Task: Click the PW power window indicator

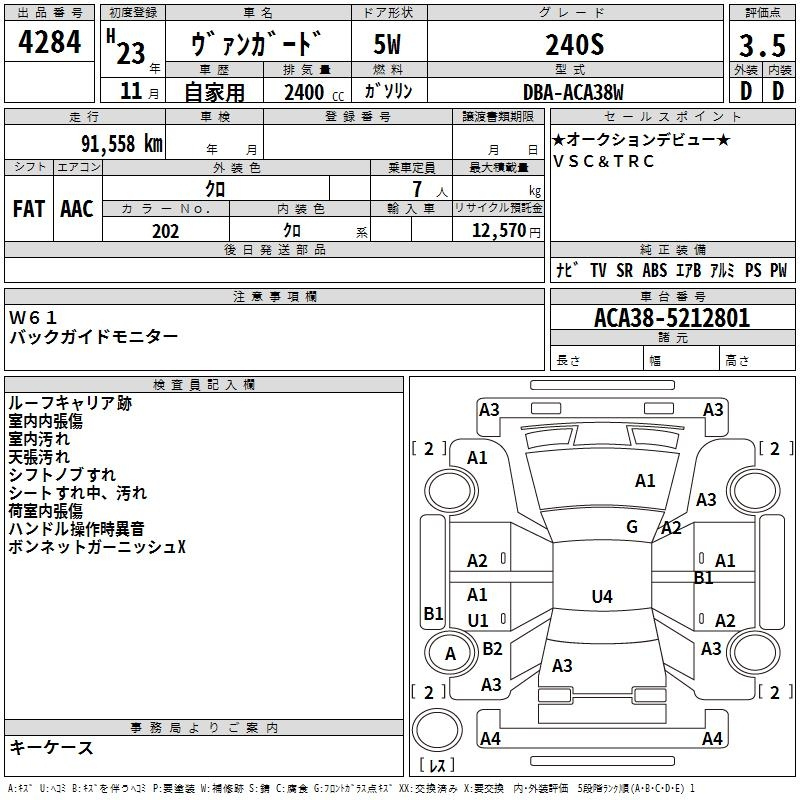Action: click(777, 270)
